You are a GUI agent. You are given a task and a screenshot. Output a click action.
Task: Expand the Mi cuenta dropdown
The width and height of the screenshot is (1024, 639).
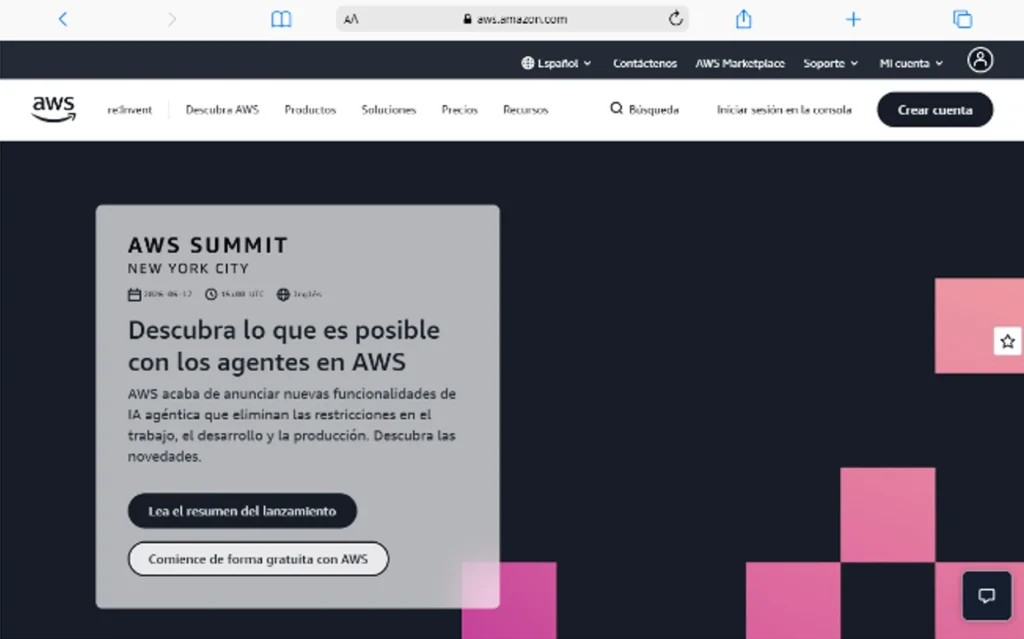click(x=911, y=63)
